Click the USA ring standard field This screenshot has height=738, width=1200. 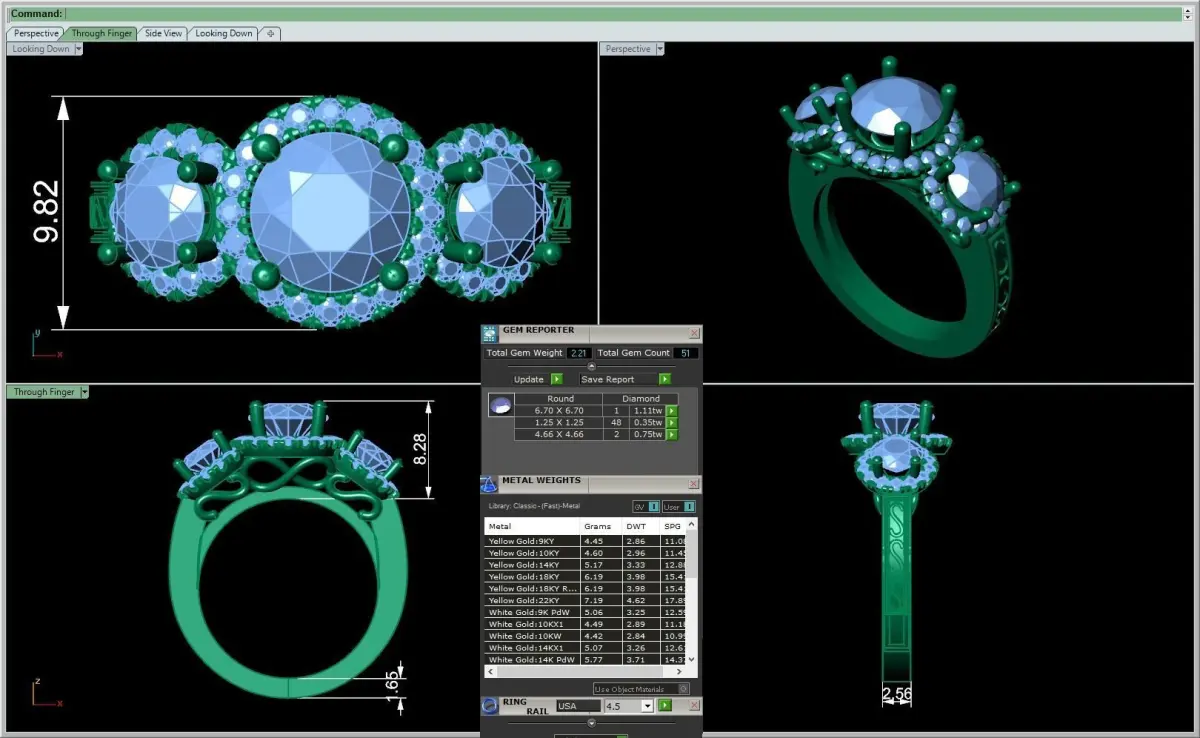tap(578, 706)
